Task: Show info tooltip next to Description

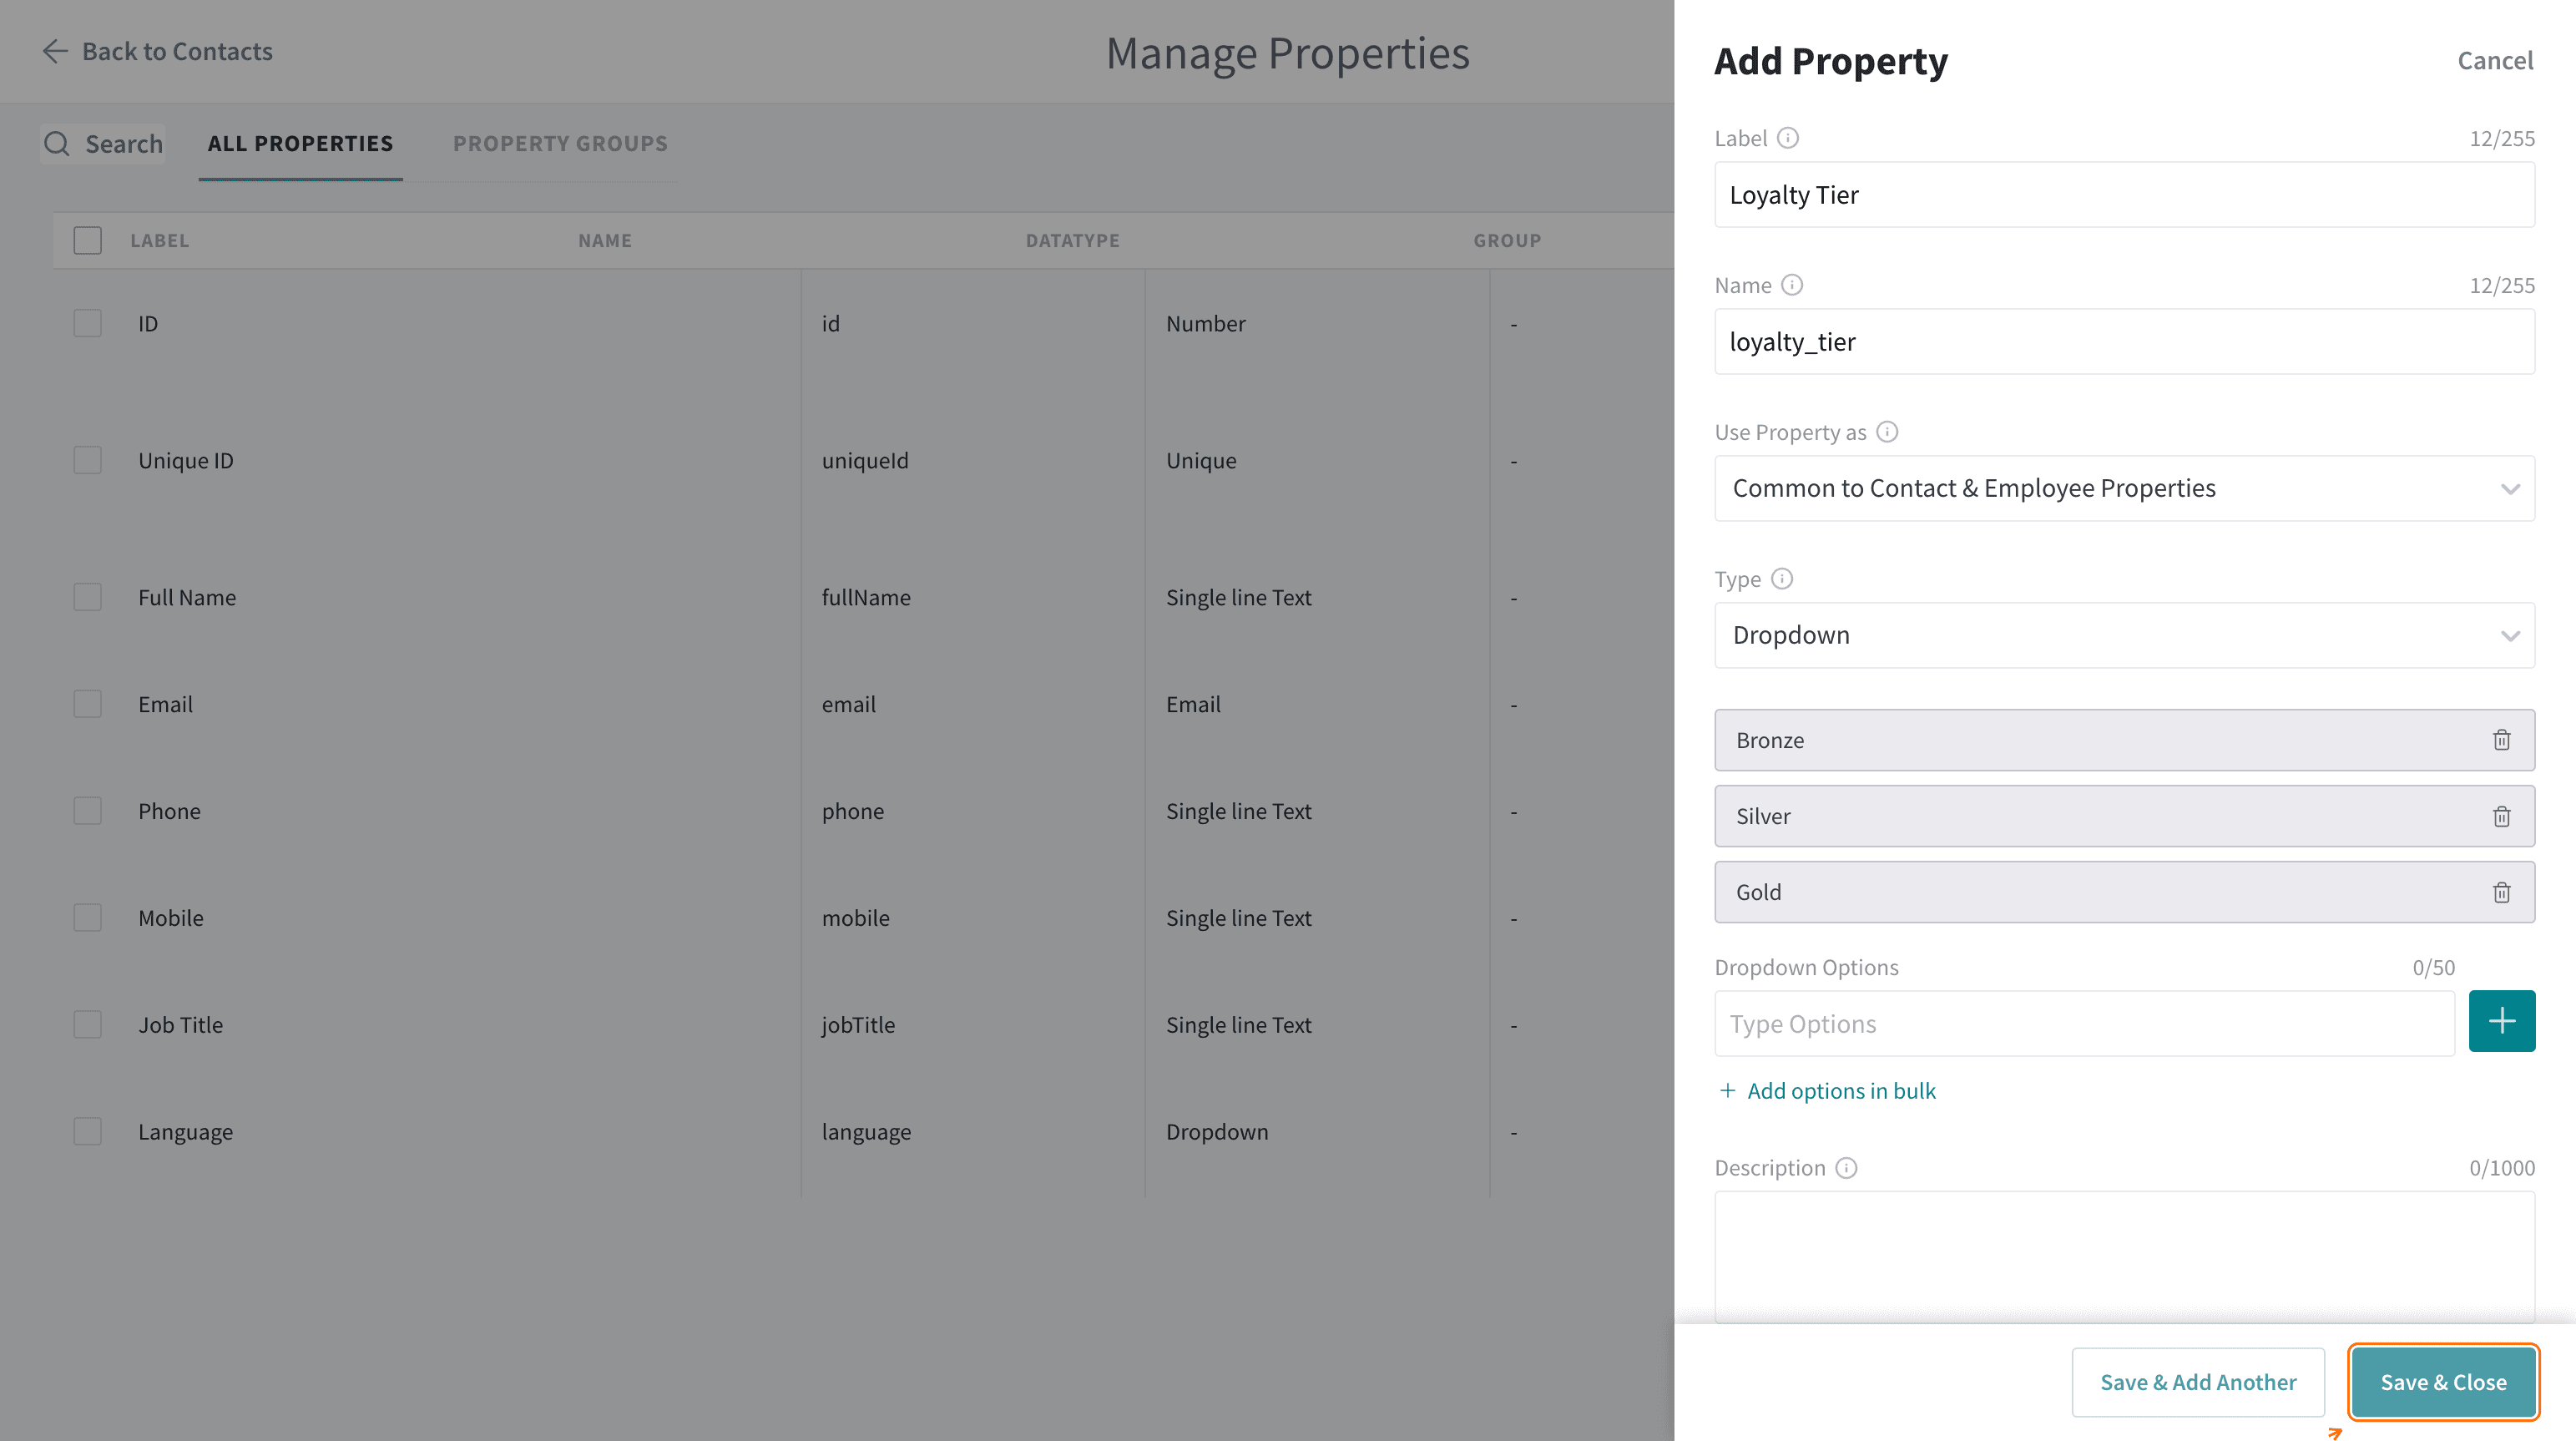Action: (1846, 1168)
